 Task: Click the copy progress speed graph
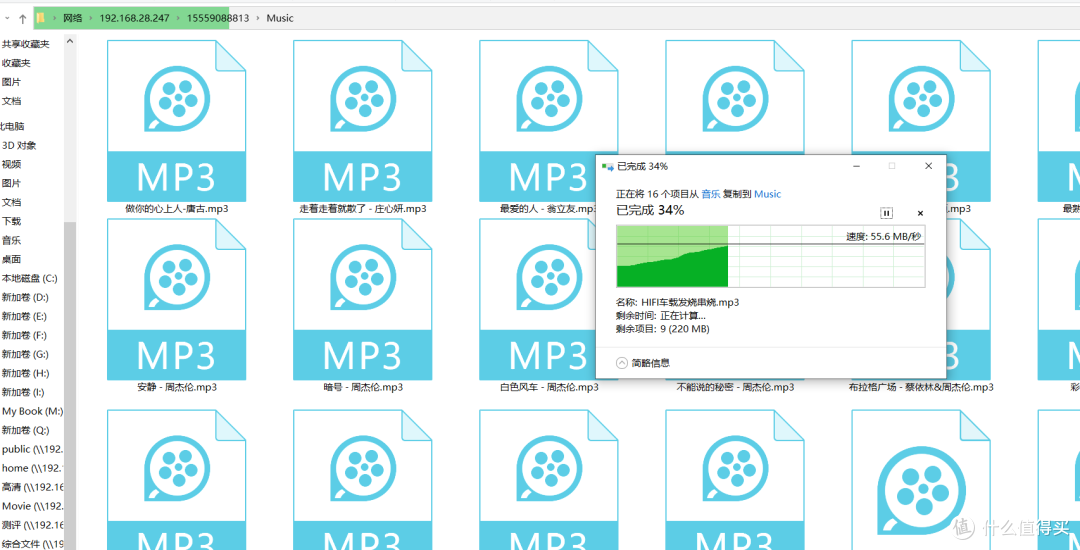(771, 256)
